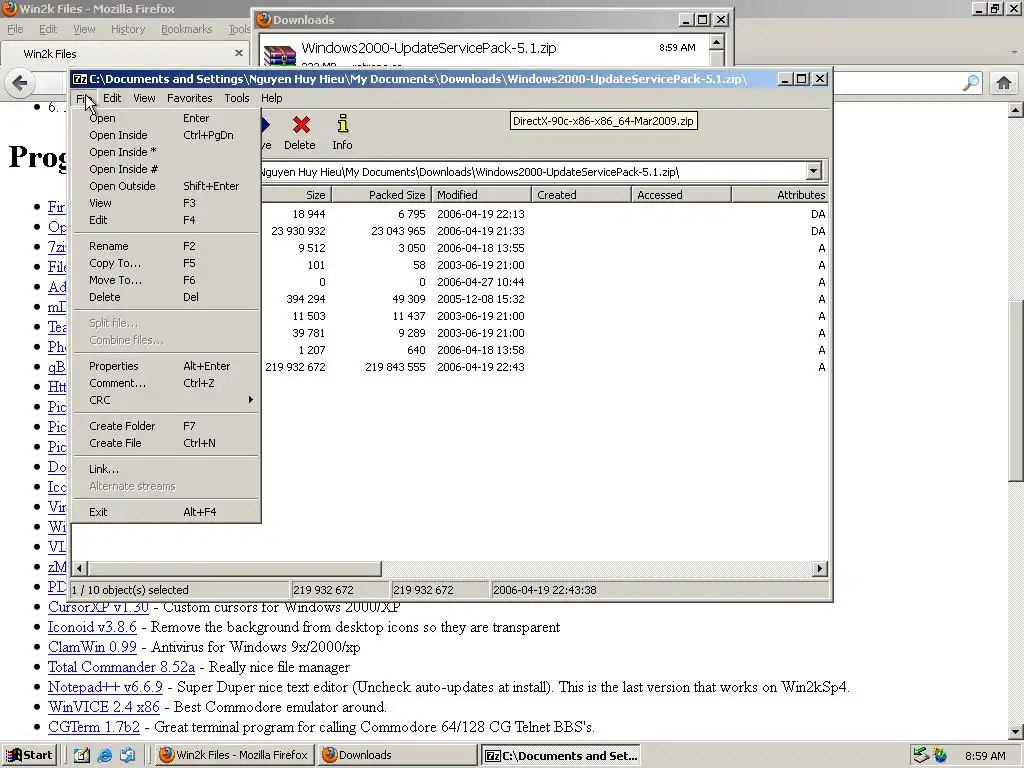Image resolution: width=1024 pixels, height=768 pixels.
Task: Click the File menu in 7-Zip
Action: (x=83, y=98)
